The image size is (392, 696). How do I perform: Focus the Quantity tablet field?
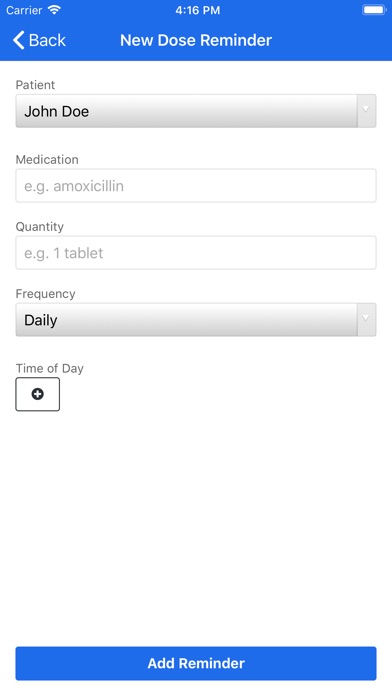[196, 253]
